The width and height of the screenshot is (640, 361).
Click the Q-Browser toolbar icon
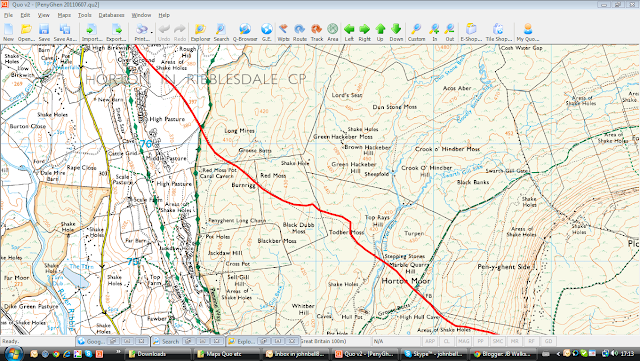click(x=245, y=32)
